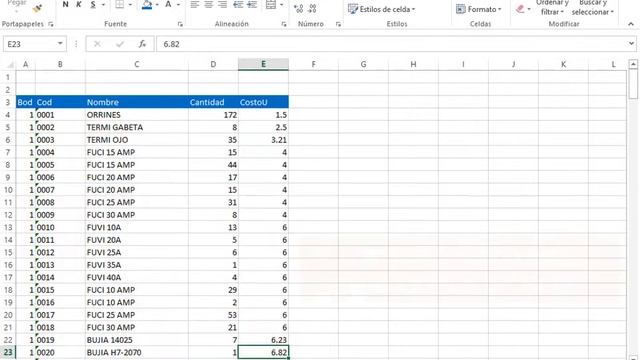Select row 23 header

8,352
